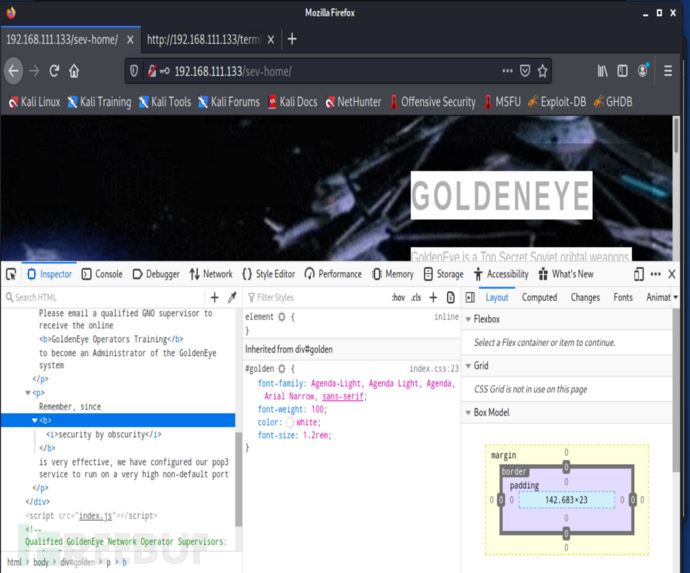The height and width of the screenshot is (573, 690).
Task: Open the Performance tab
Action: coord(333,274)
